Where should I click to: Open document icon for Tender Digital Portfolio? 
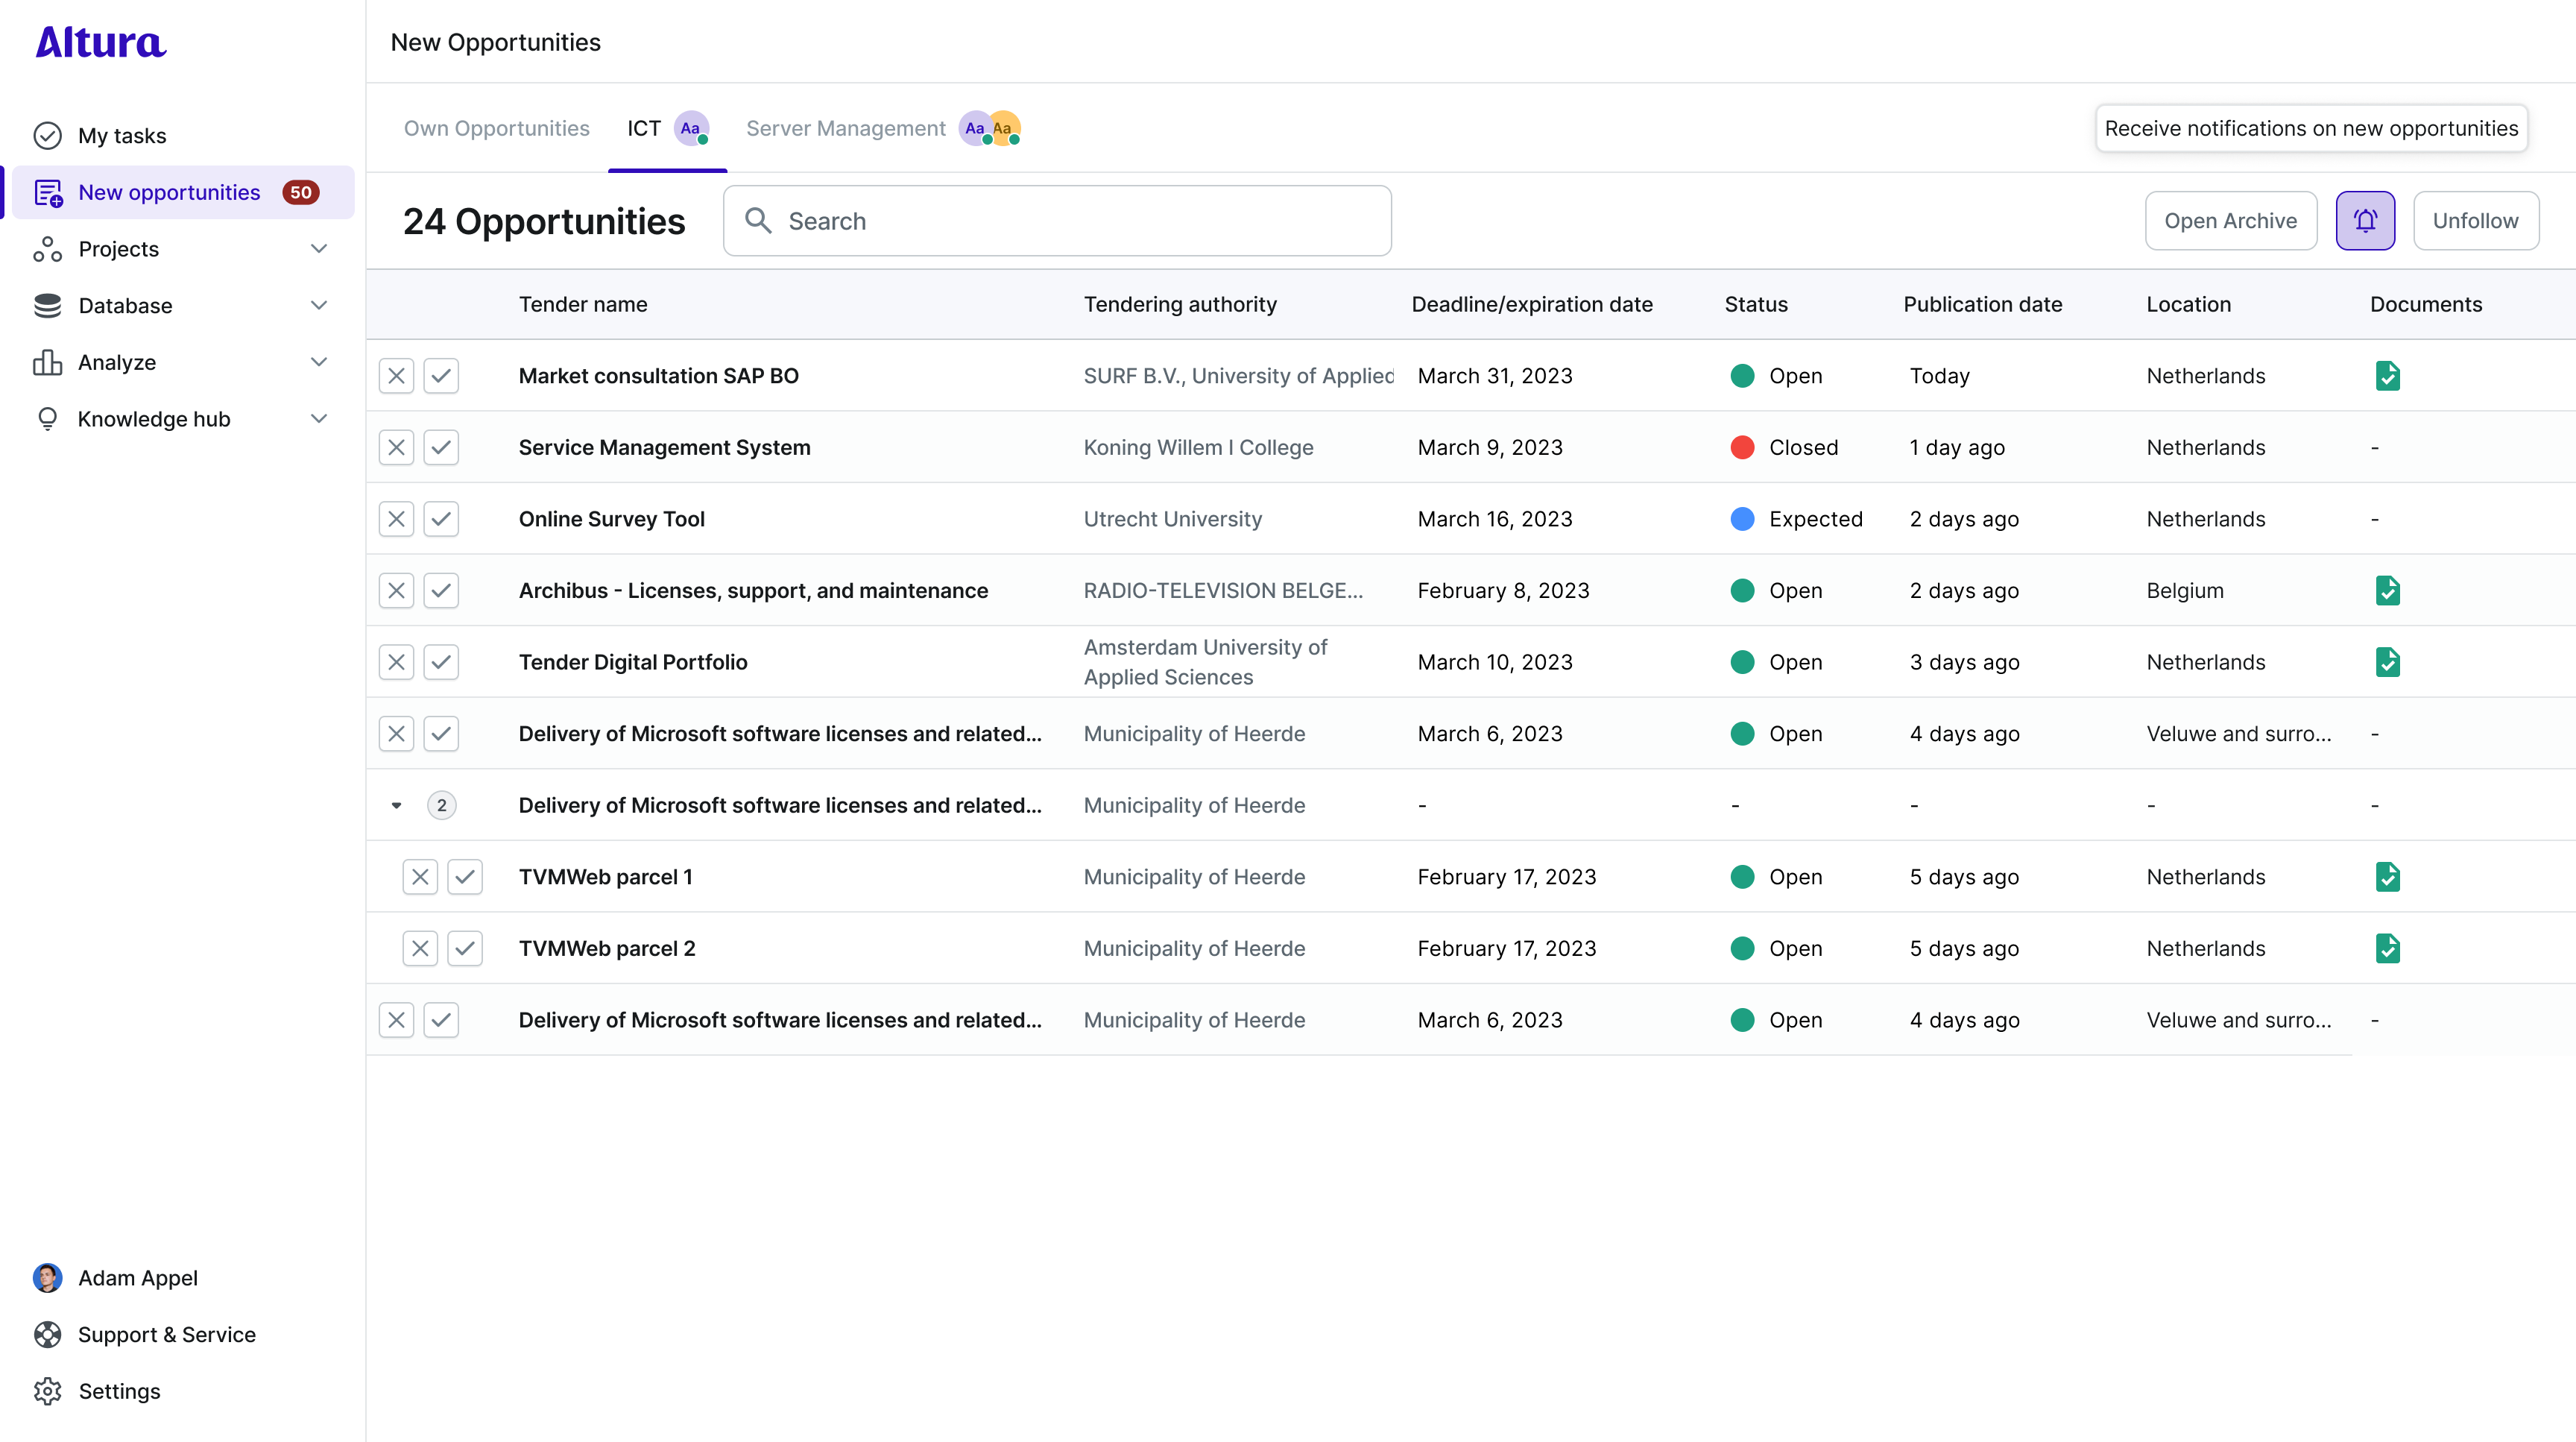click(2387, 662)
